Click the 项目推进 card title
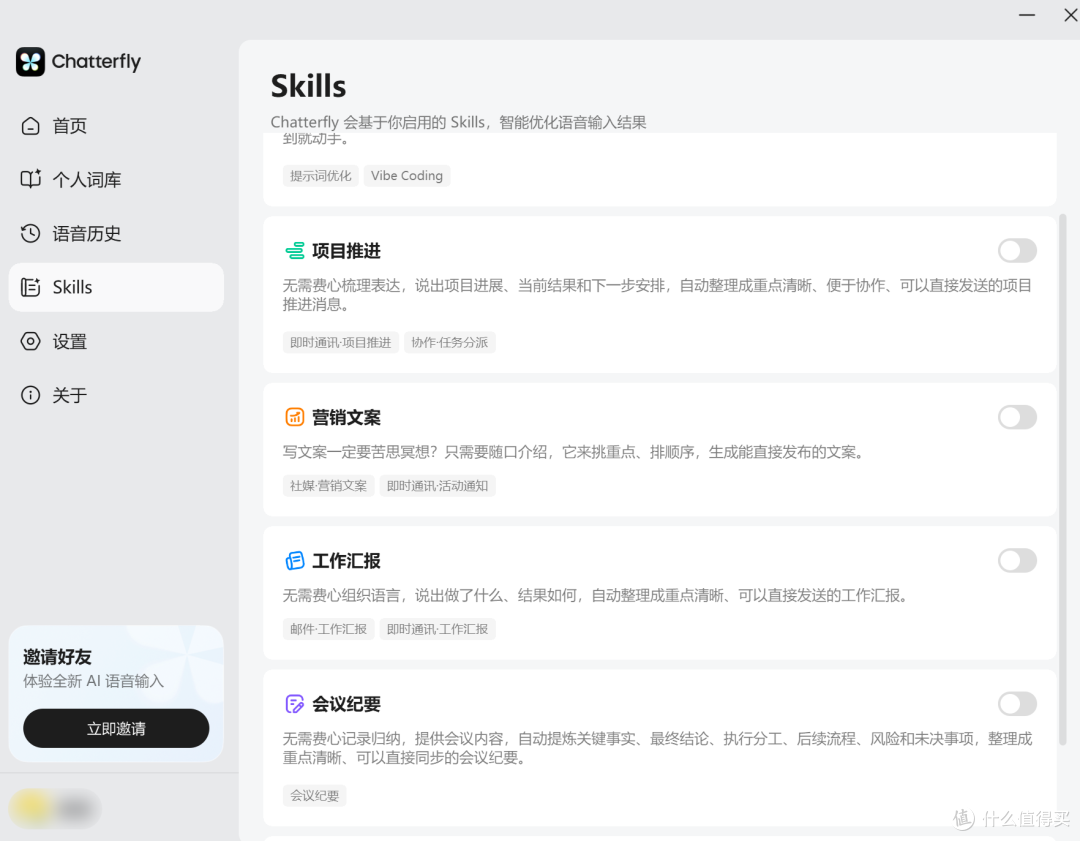This screenshot has width=1080, height=841. tap(346, 251)
